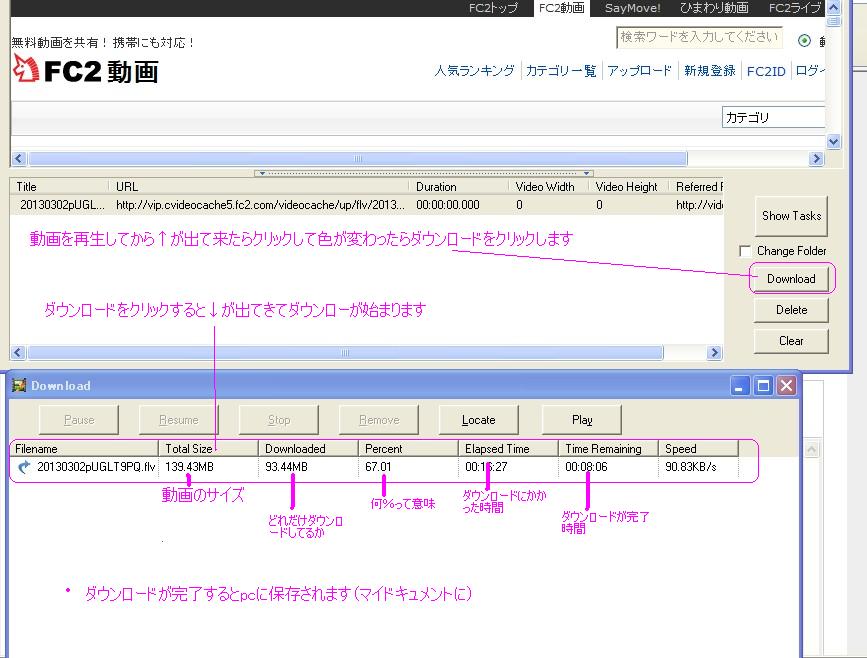Viewport: 867px width, 658px height.
Task: Click the Elapsed Time column header
Action: 508,448
